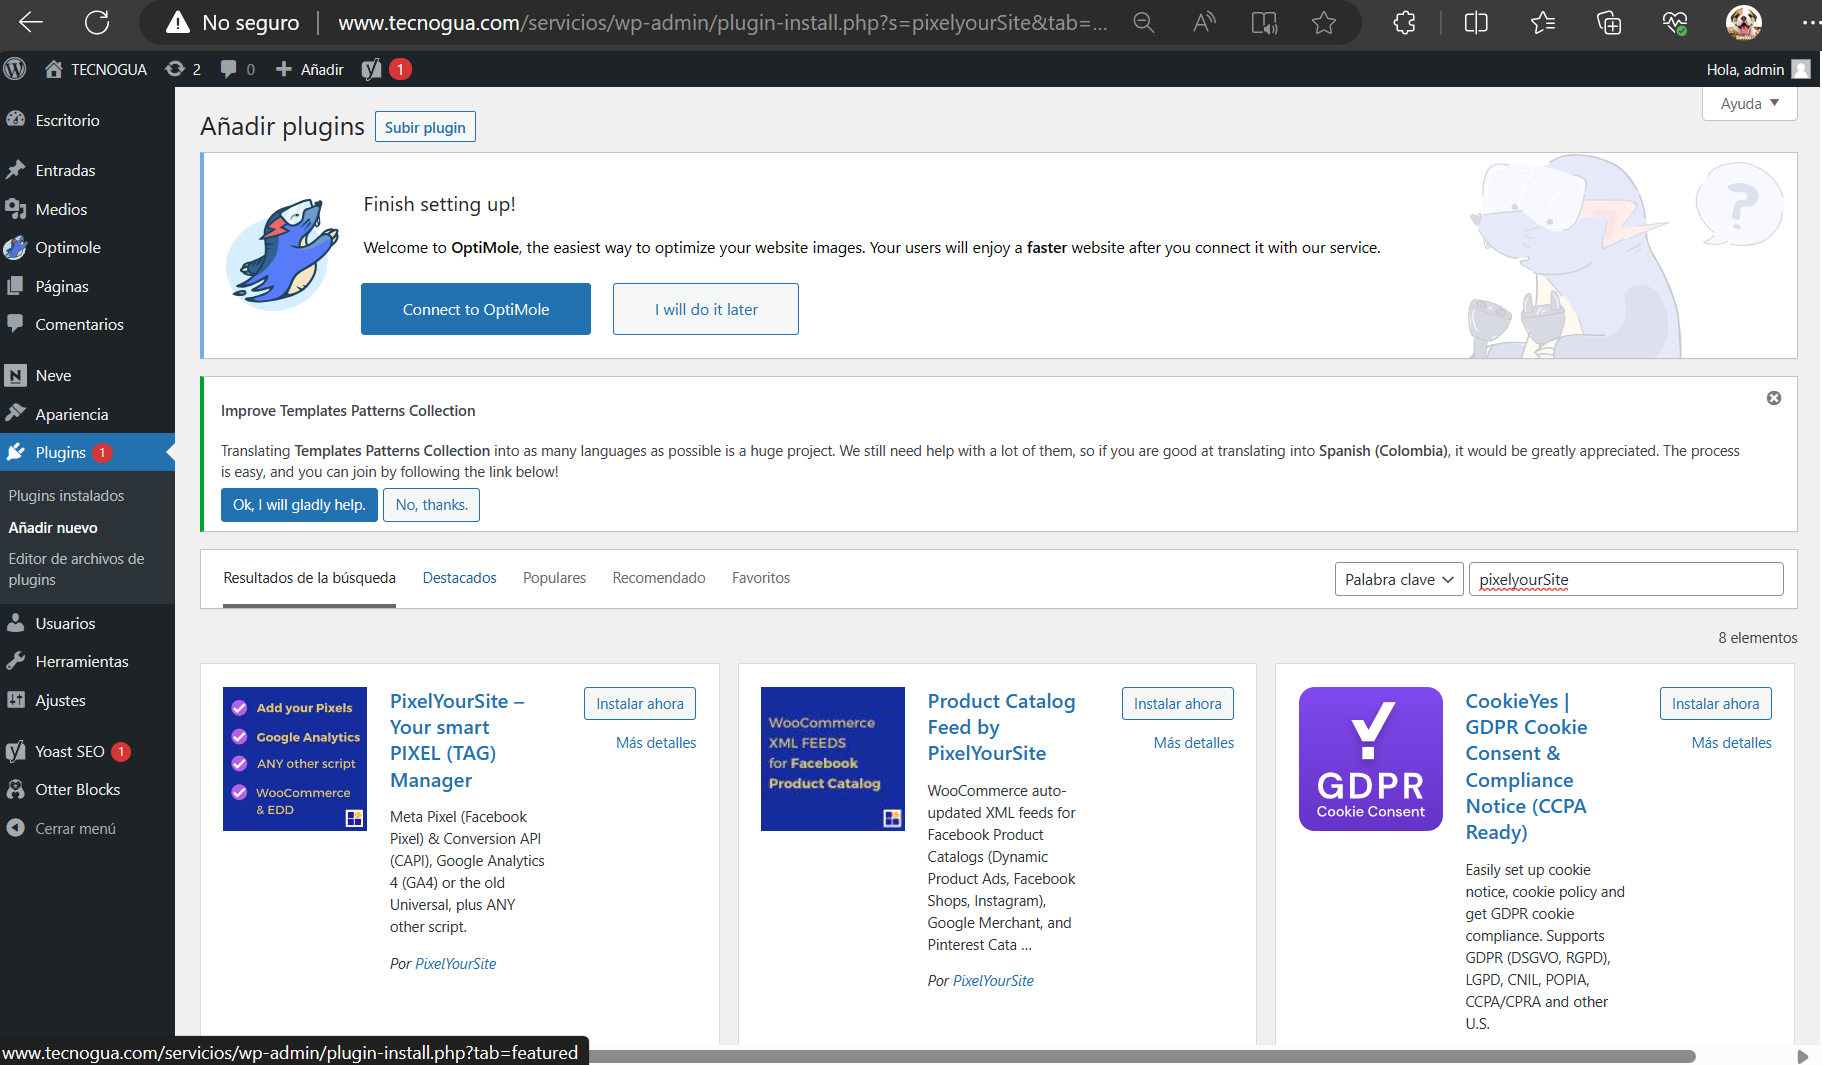
Task: Switch to Resultados de la búsqueda tab
Action: point(309,578)
